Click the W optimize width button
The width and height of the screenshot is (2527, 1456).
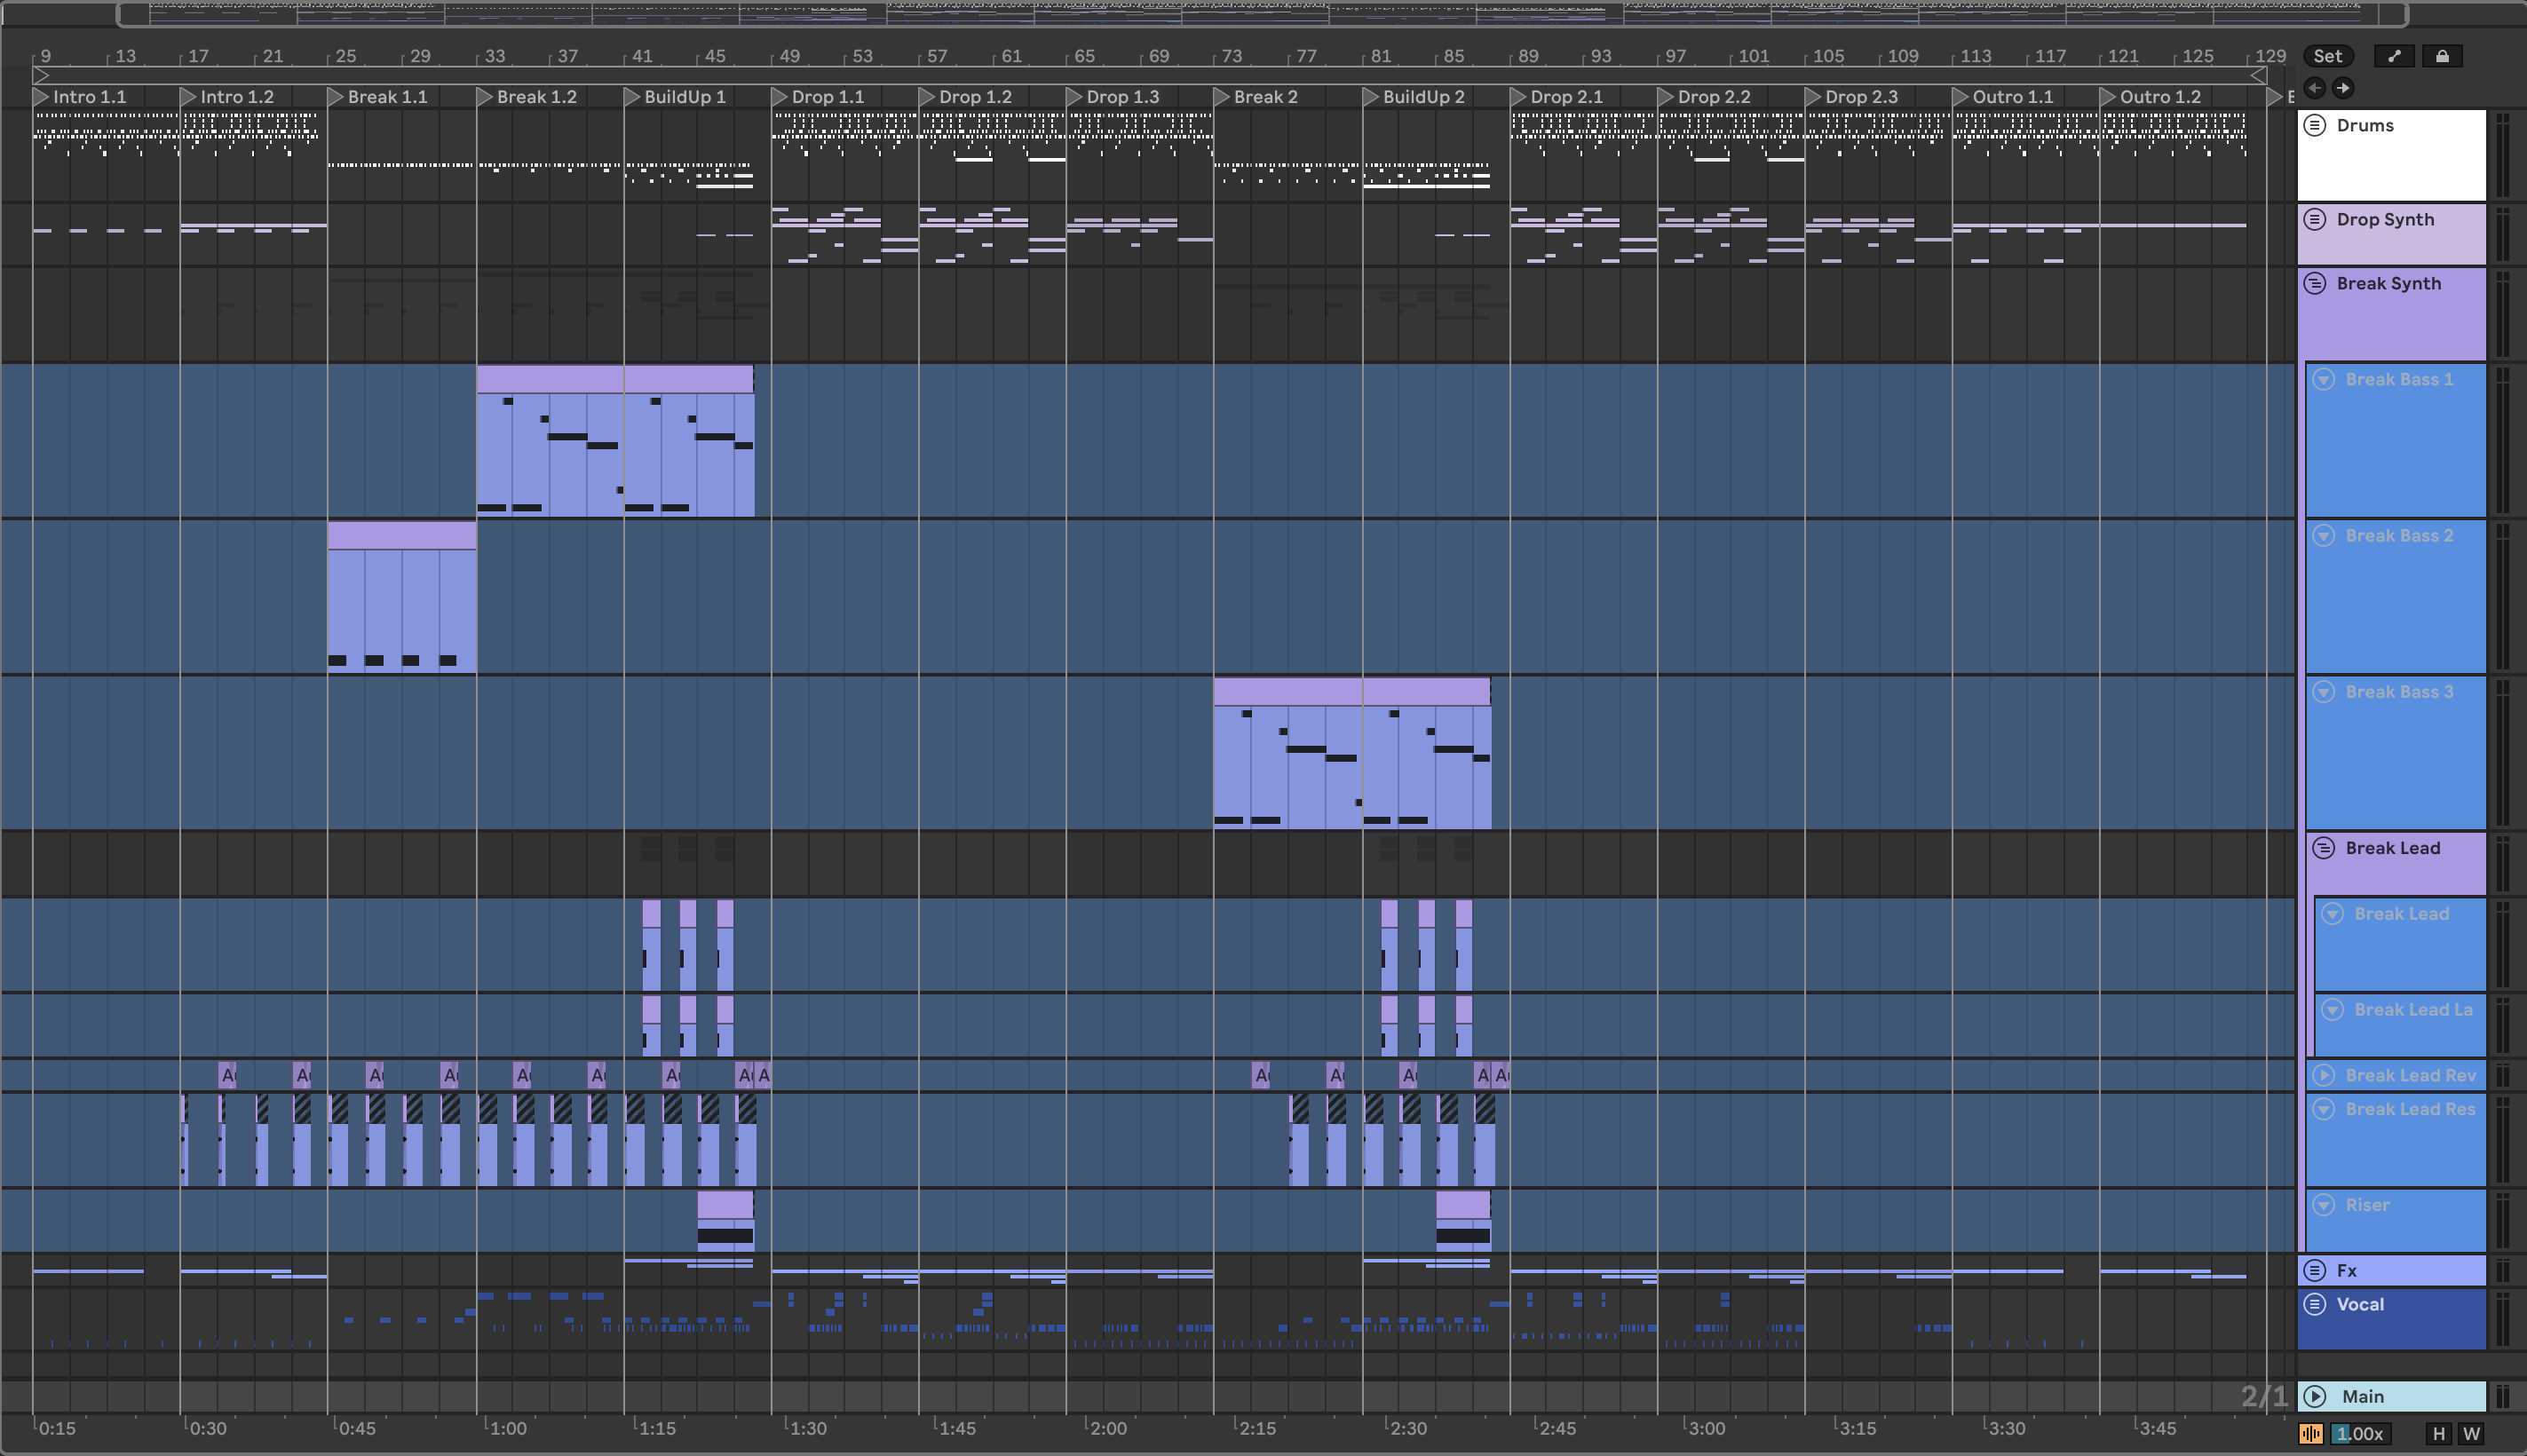pyautogui.click(x=2471, y=1434)
